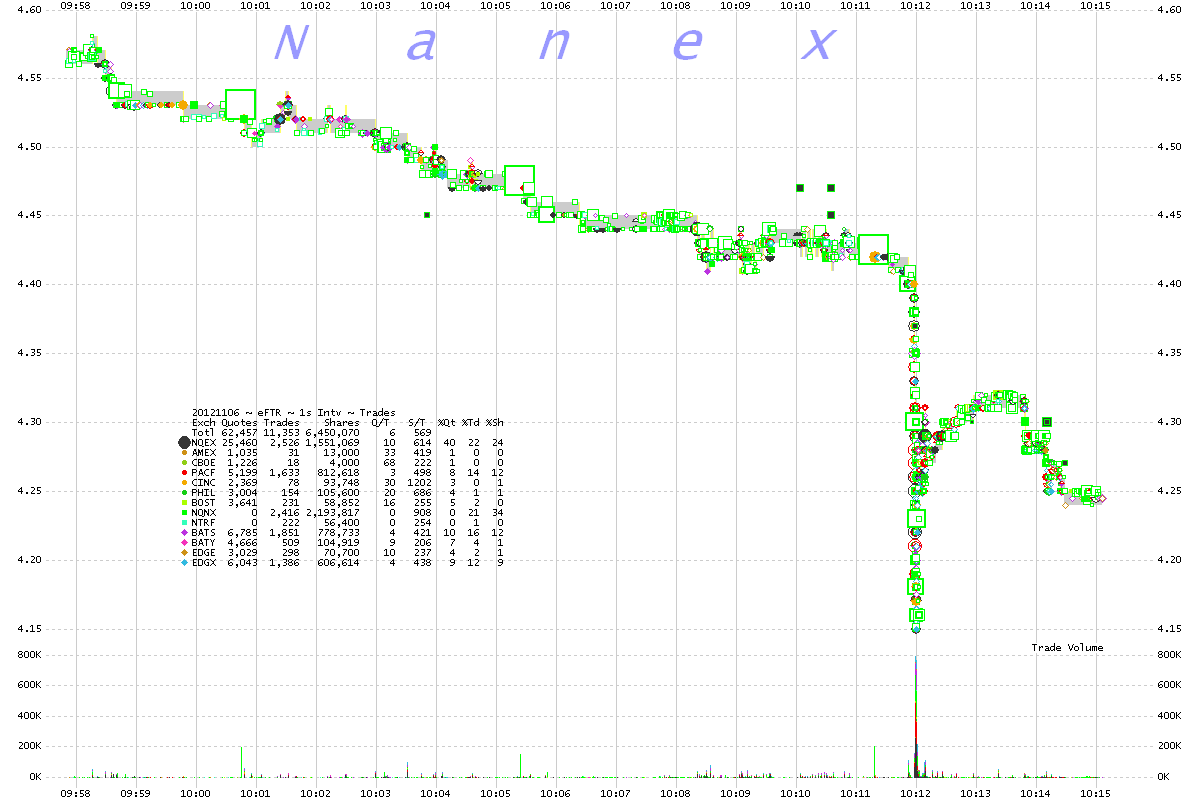The height and width of the screenshot is (800, 1200).
Task: Select the '%Sh' column header
Action: coord(494,422)
